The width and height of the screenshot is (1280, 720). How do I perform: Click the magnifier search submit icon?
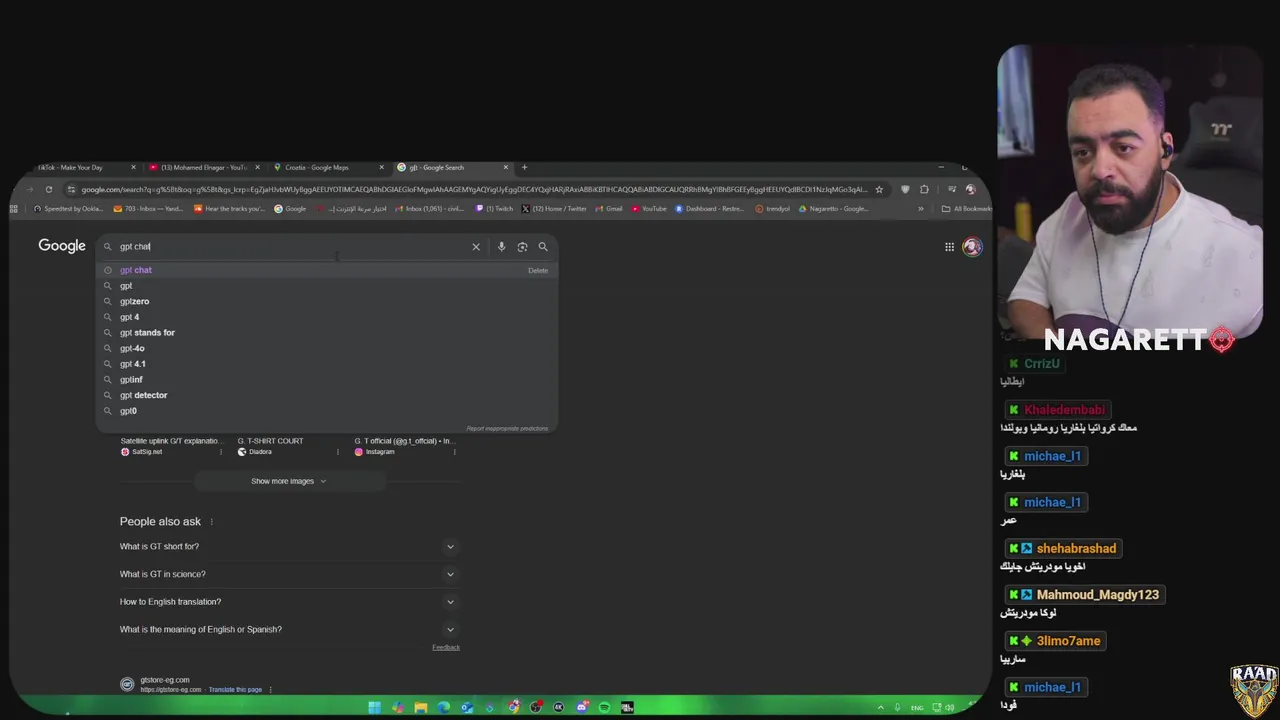click(x=543, y=247)
